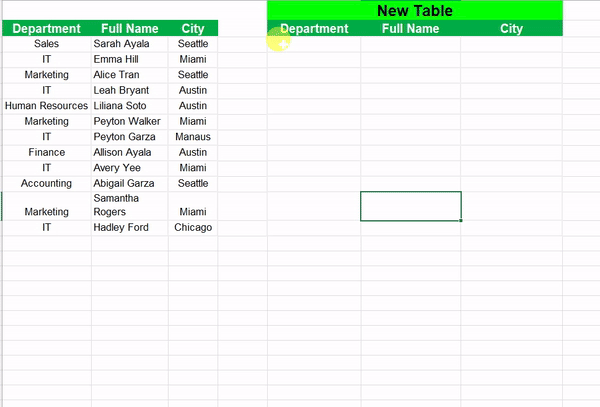
Task: Click the Avery Yee cell
Action: coord(130,168)
